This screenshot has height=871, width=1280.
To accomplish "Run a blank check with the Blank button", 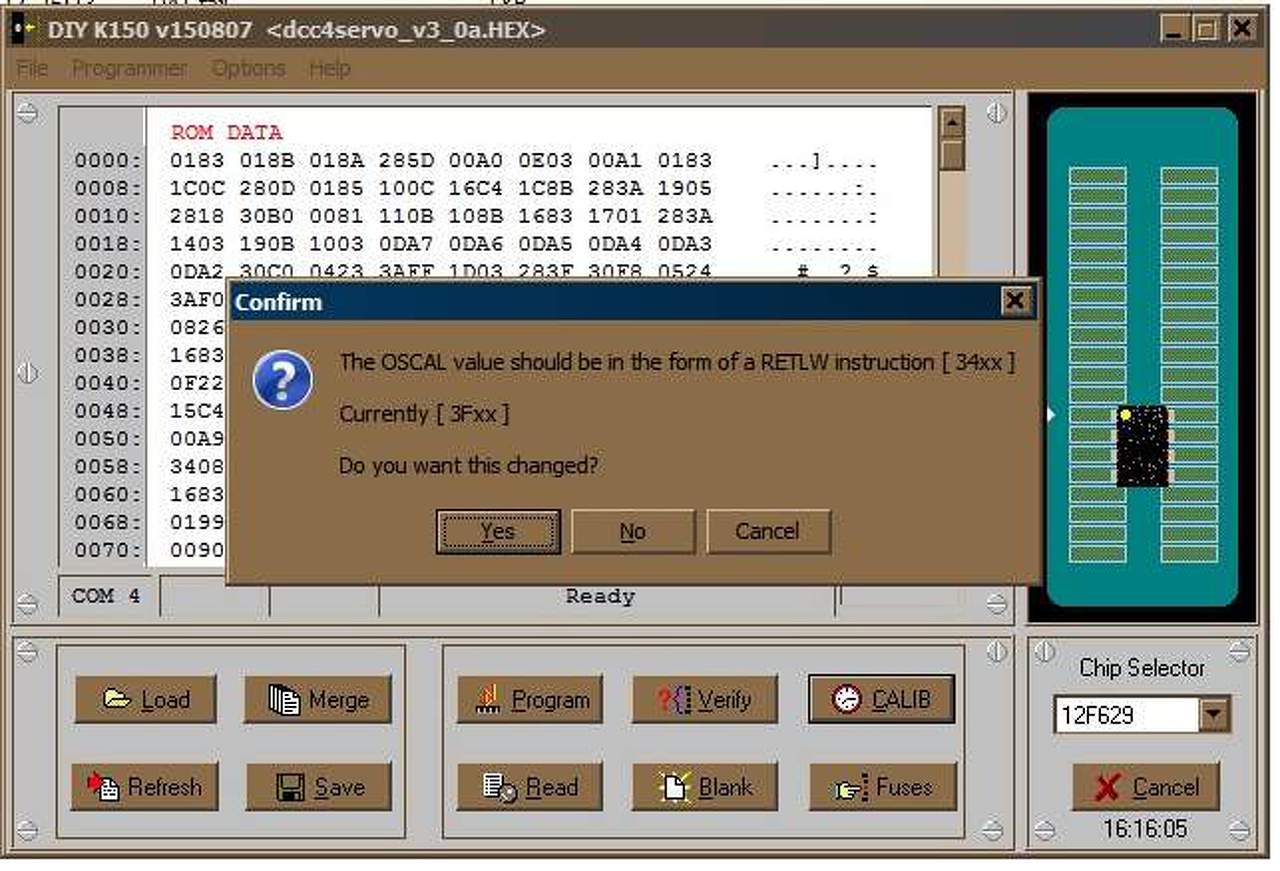I will point(704,786).
